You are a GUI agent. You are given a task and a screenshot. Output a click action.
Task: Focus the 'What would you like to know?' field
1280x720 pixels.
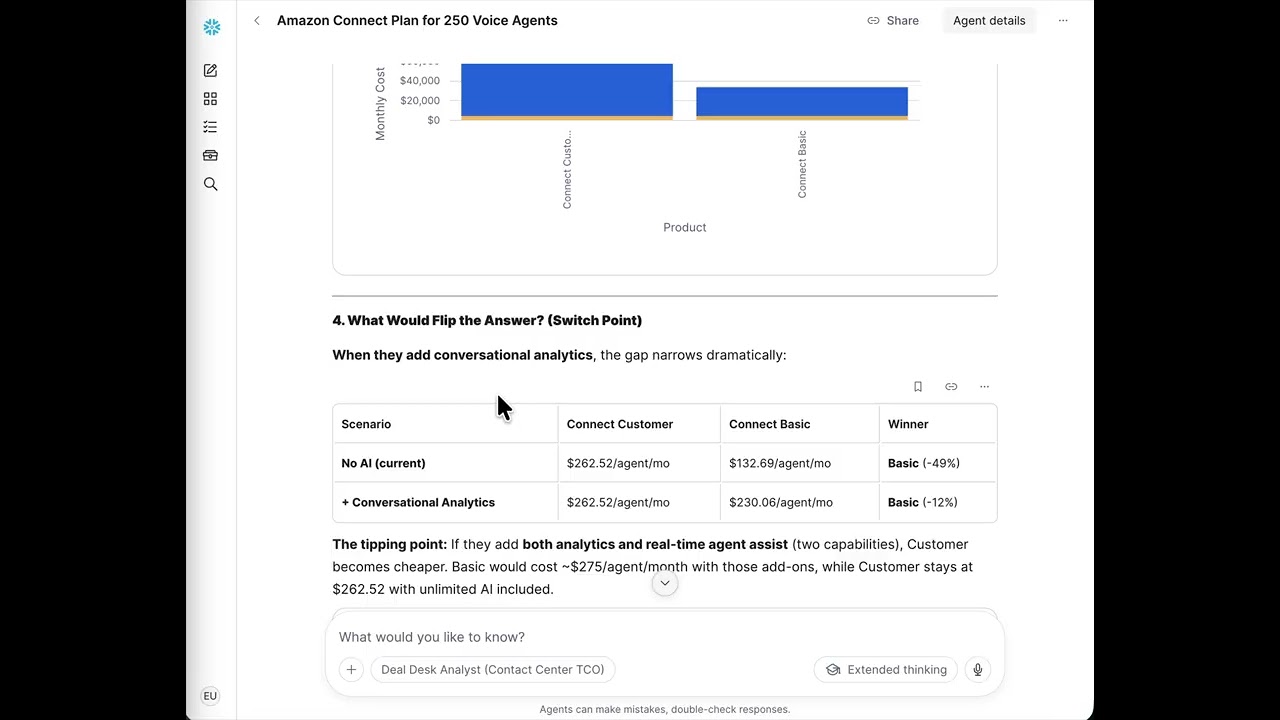point(665,637)
